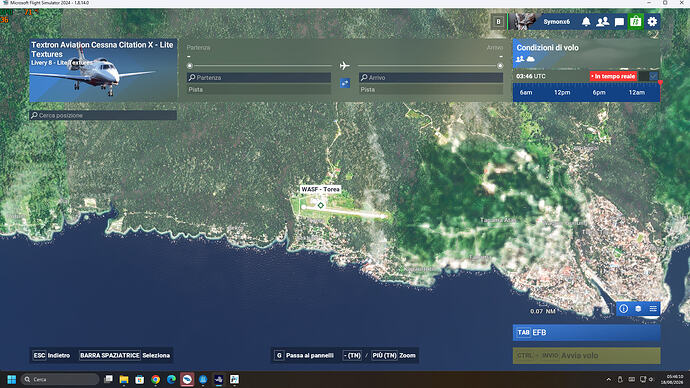Open the map list menu icon
The image size is (690, 388).
click(653, 309)
